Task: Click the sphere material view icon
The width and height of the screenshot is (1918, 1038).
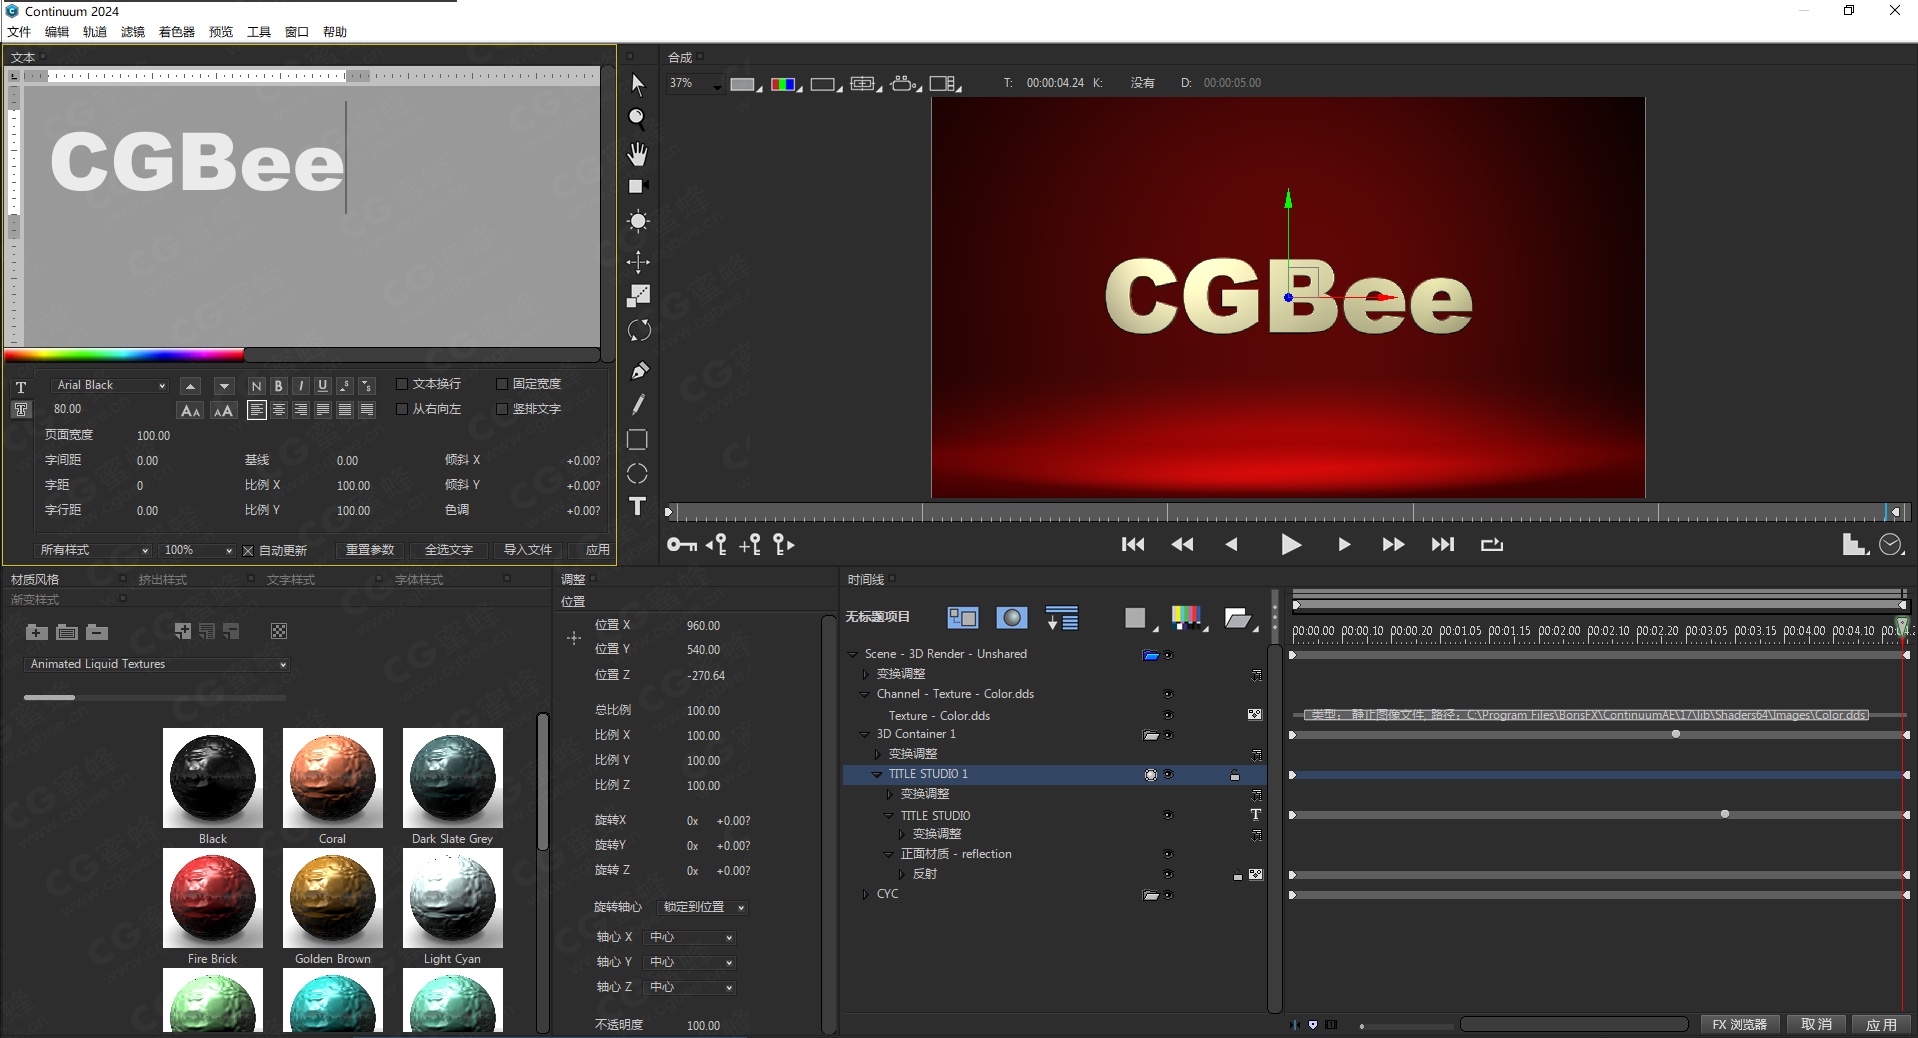Action: (1012, 618)
